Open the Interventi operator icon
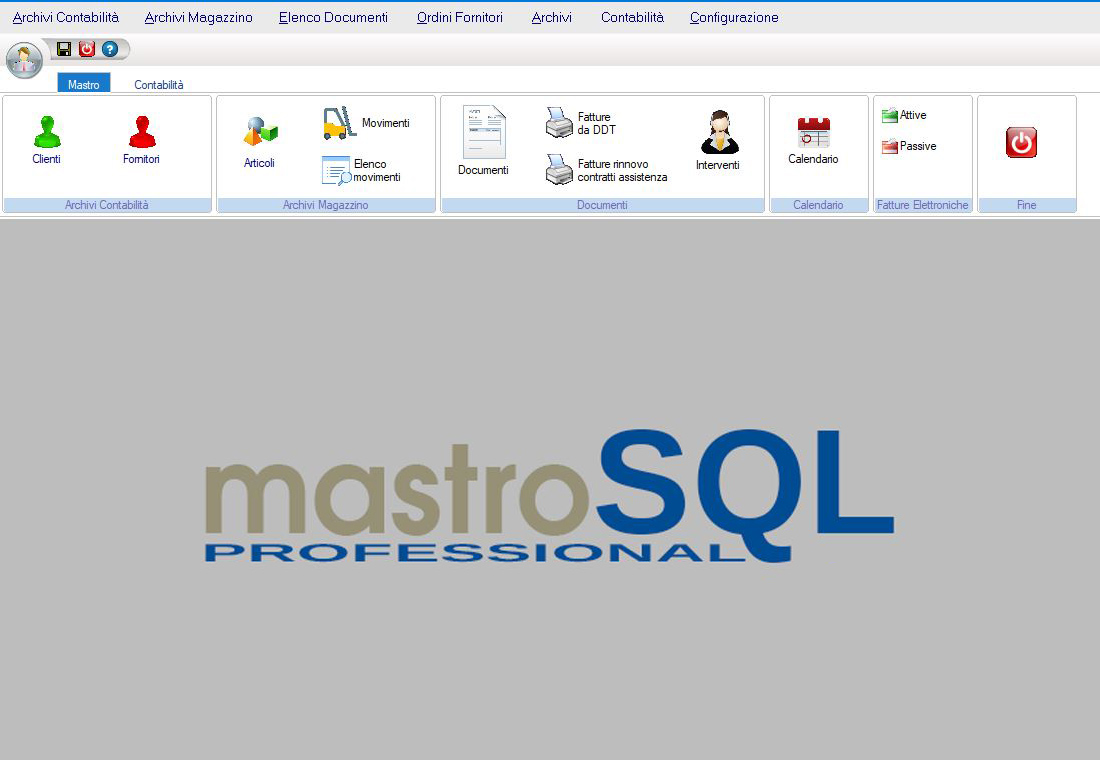The width and height of the screenshot is (1100, 760). (x=719, y=132)
